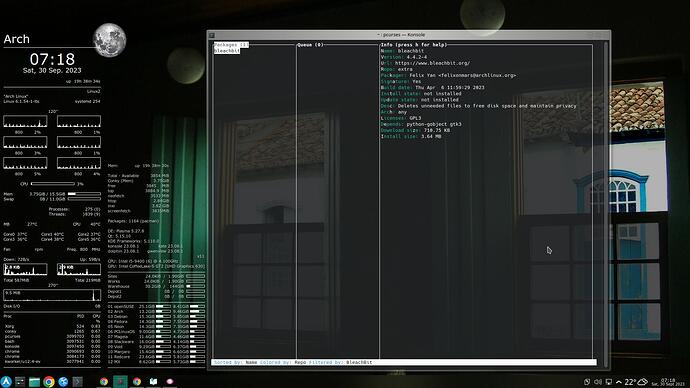This screenshot has height=388, width=690.
Task: Click the large 07:18 Conky desktop clock
Action: tap(52, 59)
